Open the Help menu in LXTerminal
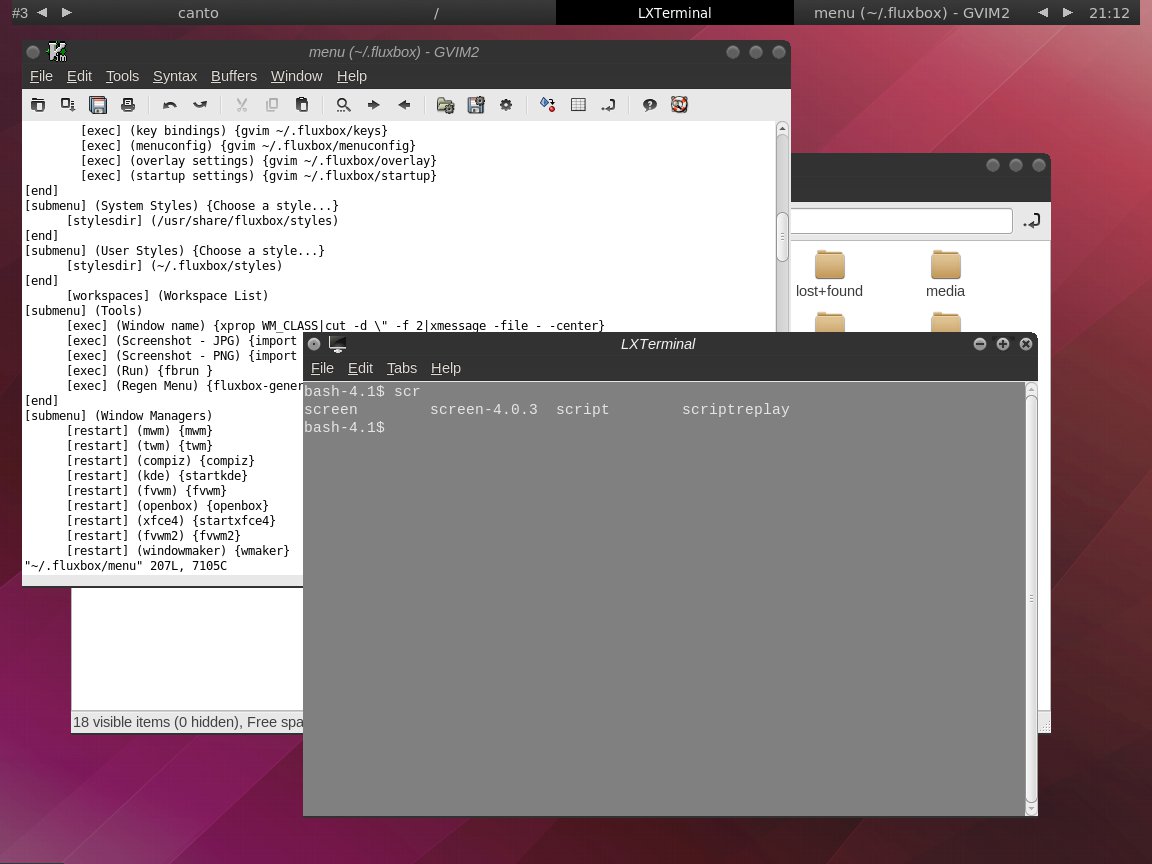Screen dimensions: 1152x864 click(x=446, y=368)
